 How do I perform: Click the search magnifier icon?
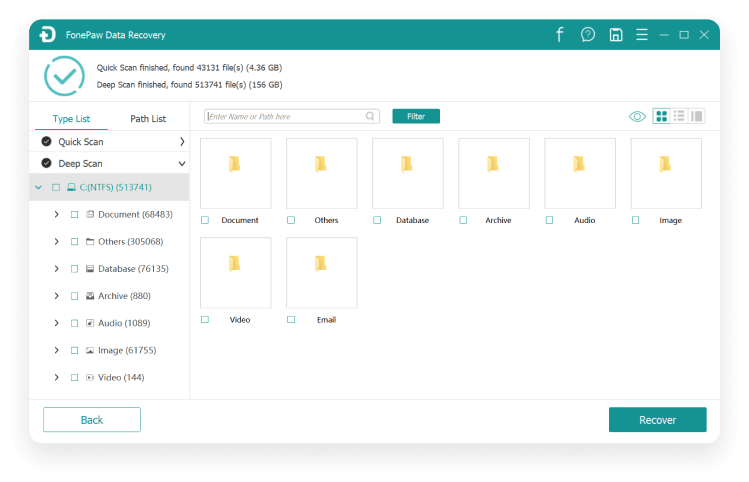(x=370, y=116)
